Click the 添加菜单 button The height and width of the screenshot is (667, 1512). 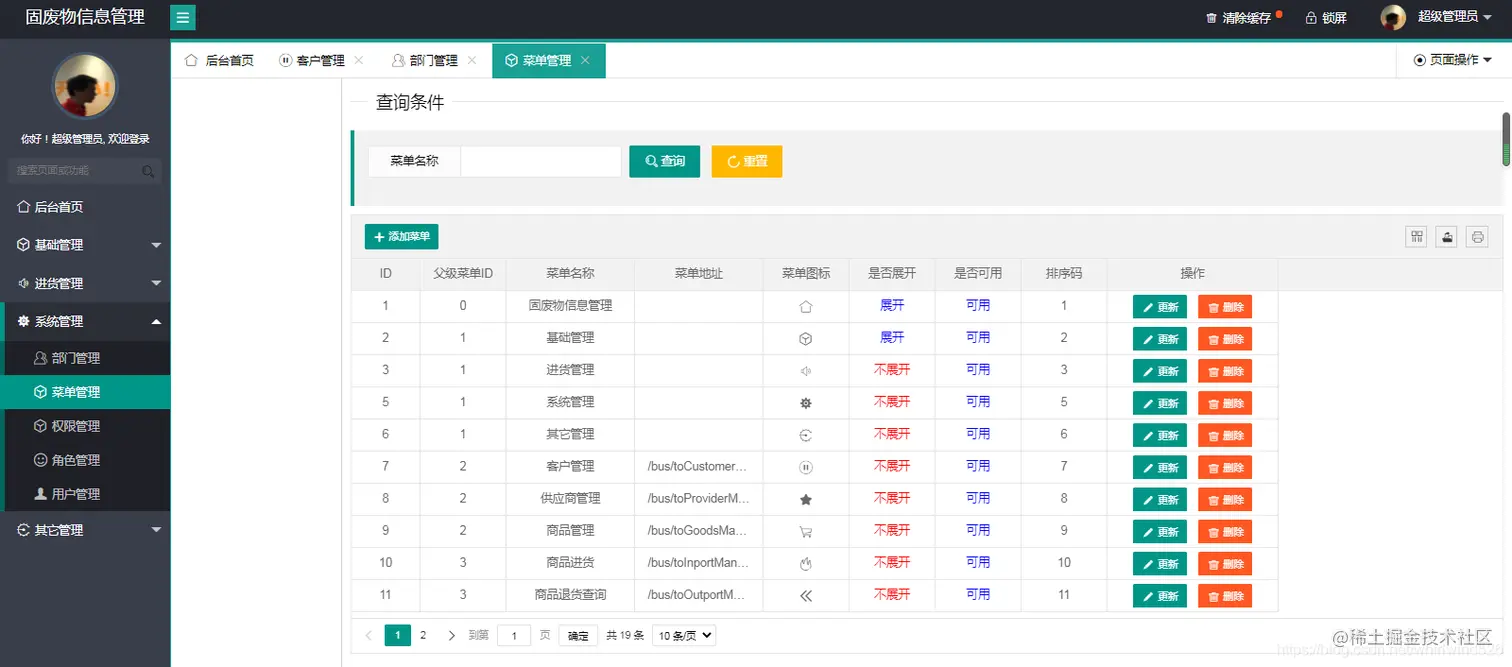click(x=401, y=237)
